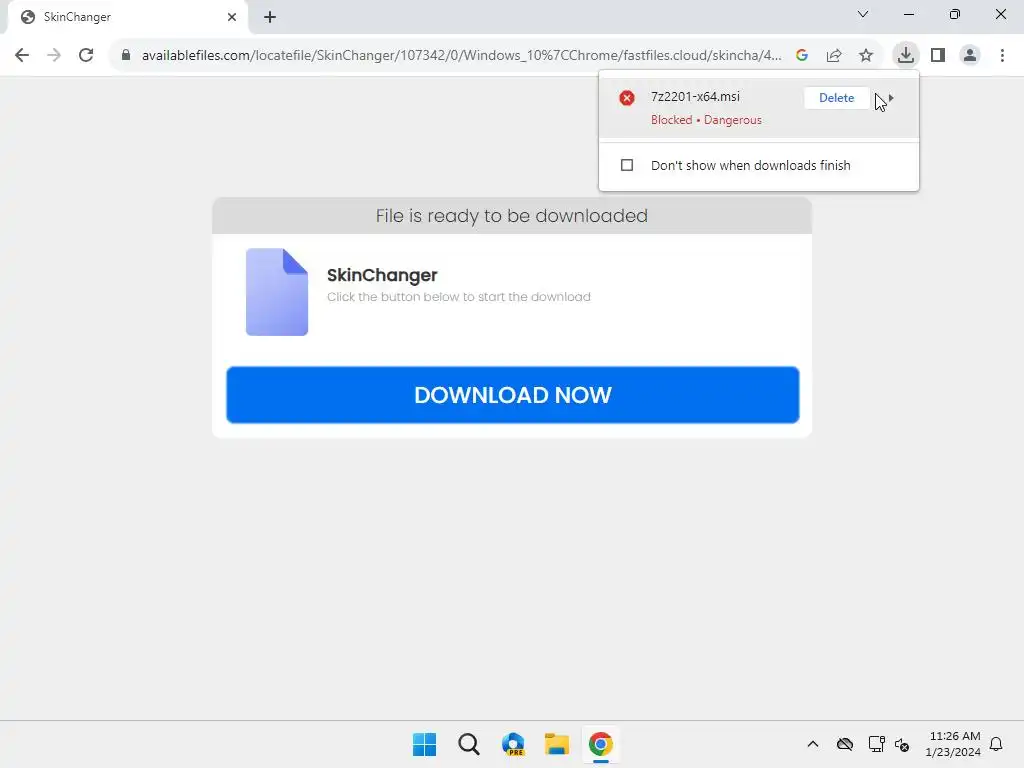Open a new tab

(x=270, y=17)
